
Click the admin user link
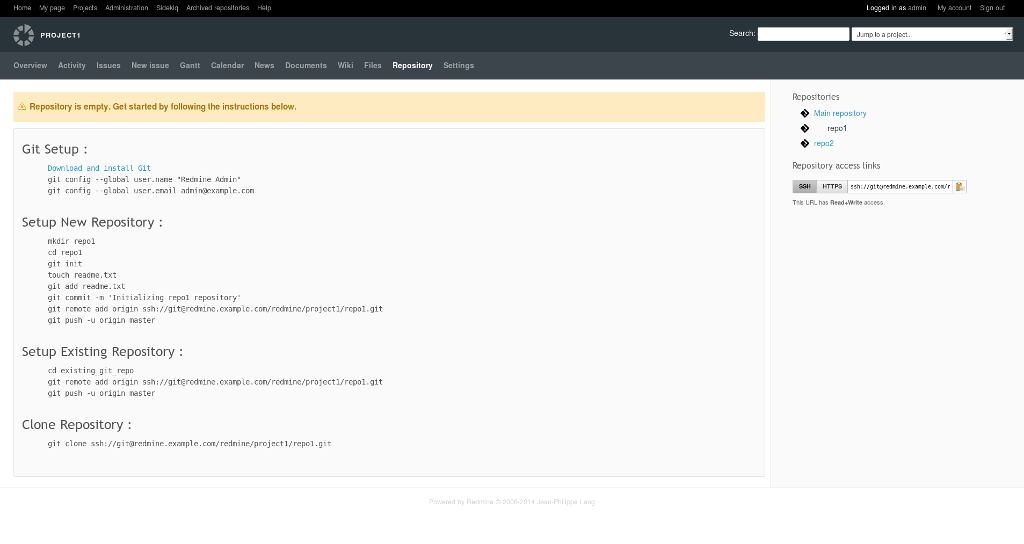tap(917, 8)
